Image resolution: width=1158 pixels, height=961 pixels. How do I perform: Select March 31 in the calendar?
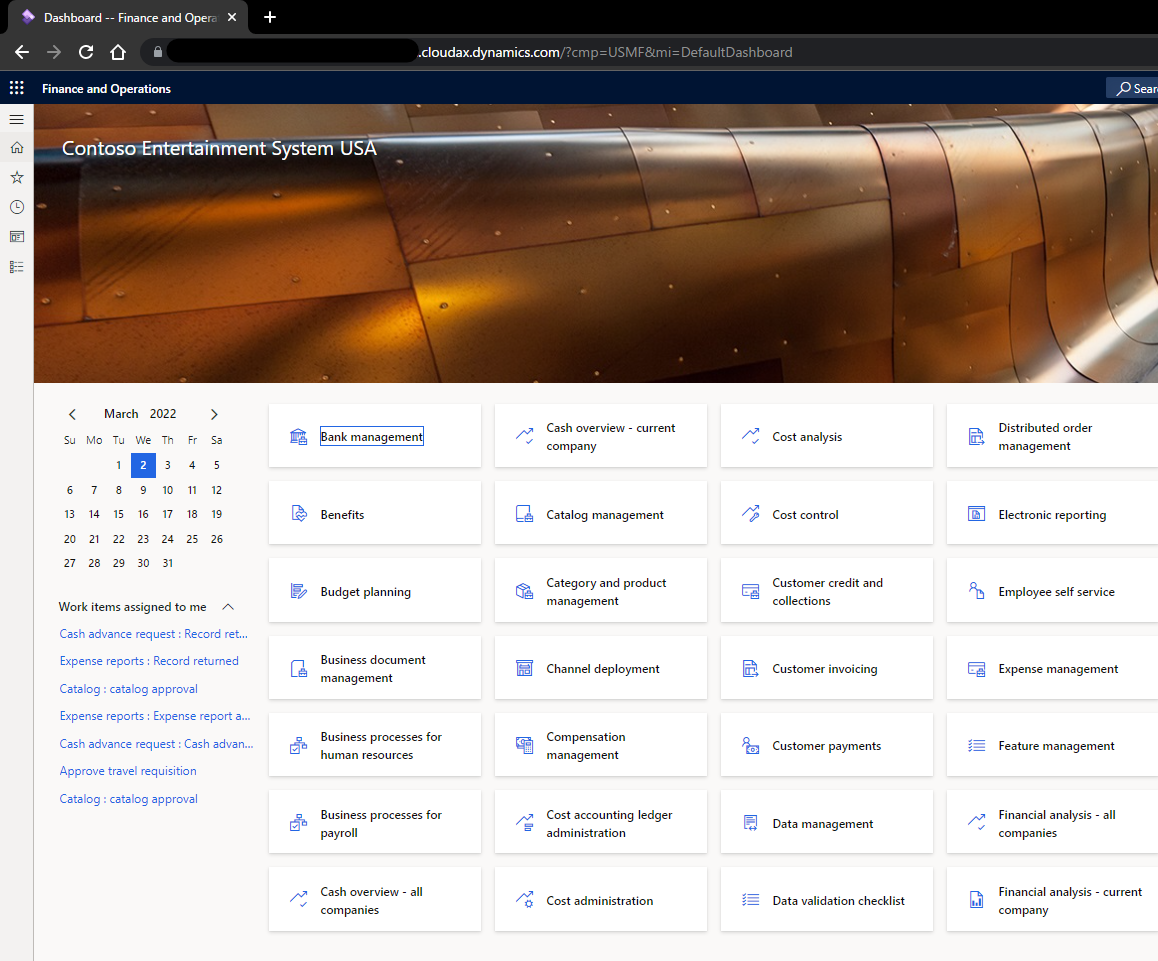tap(168, 563)
